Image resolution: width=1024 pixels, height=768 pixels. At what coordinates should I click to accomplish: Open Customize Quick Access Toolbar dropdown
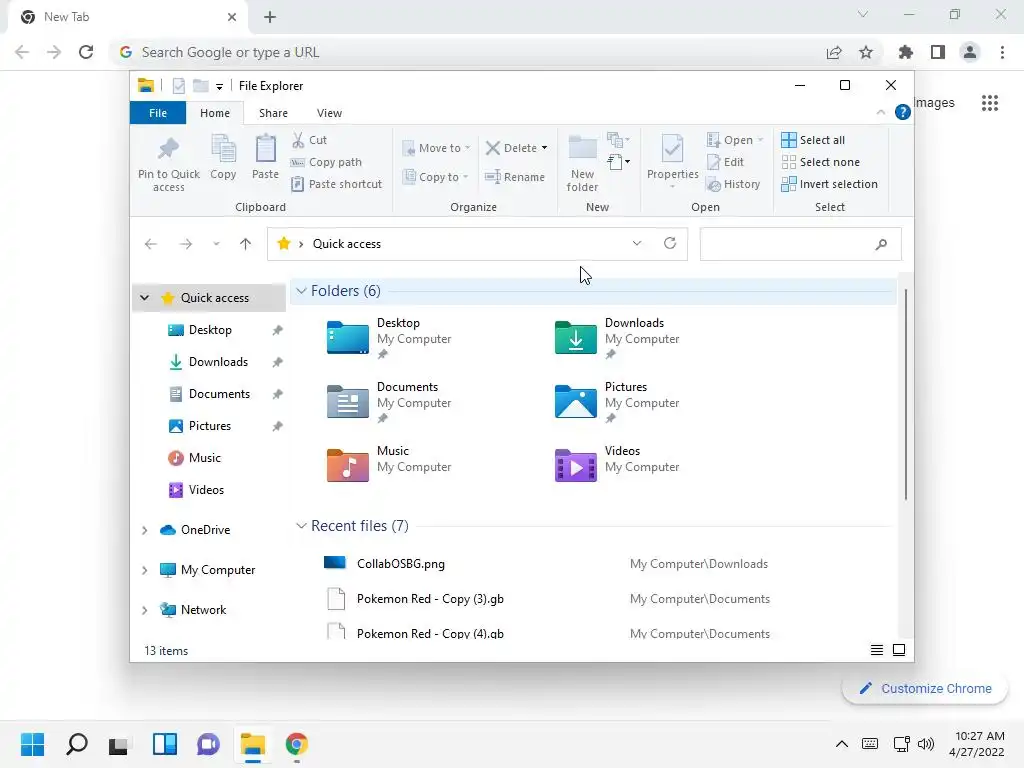219,86
